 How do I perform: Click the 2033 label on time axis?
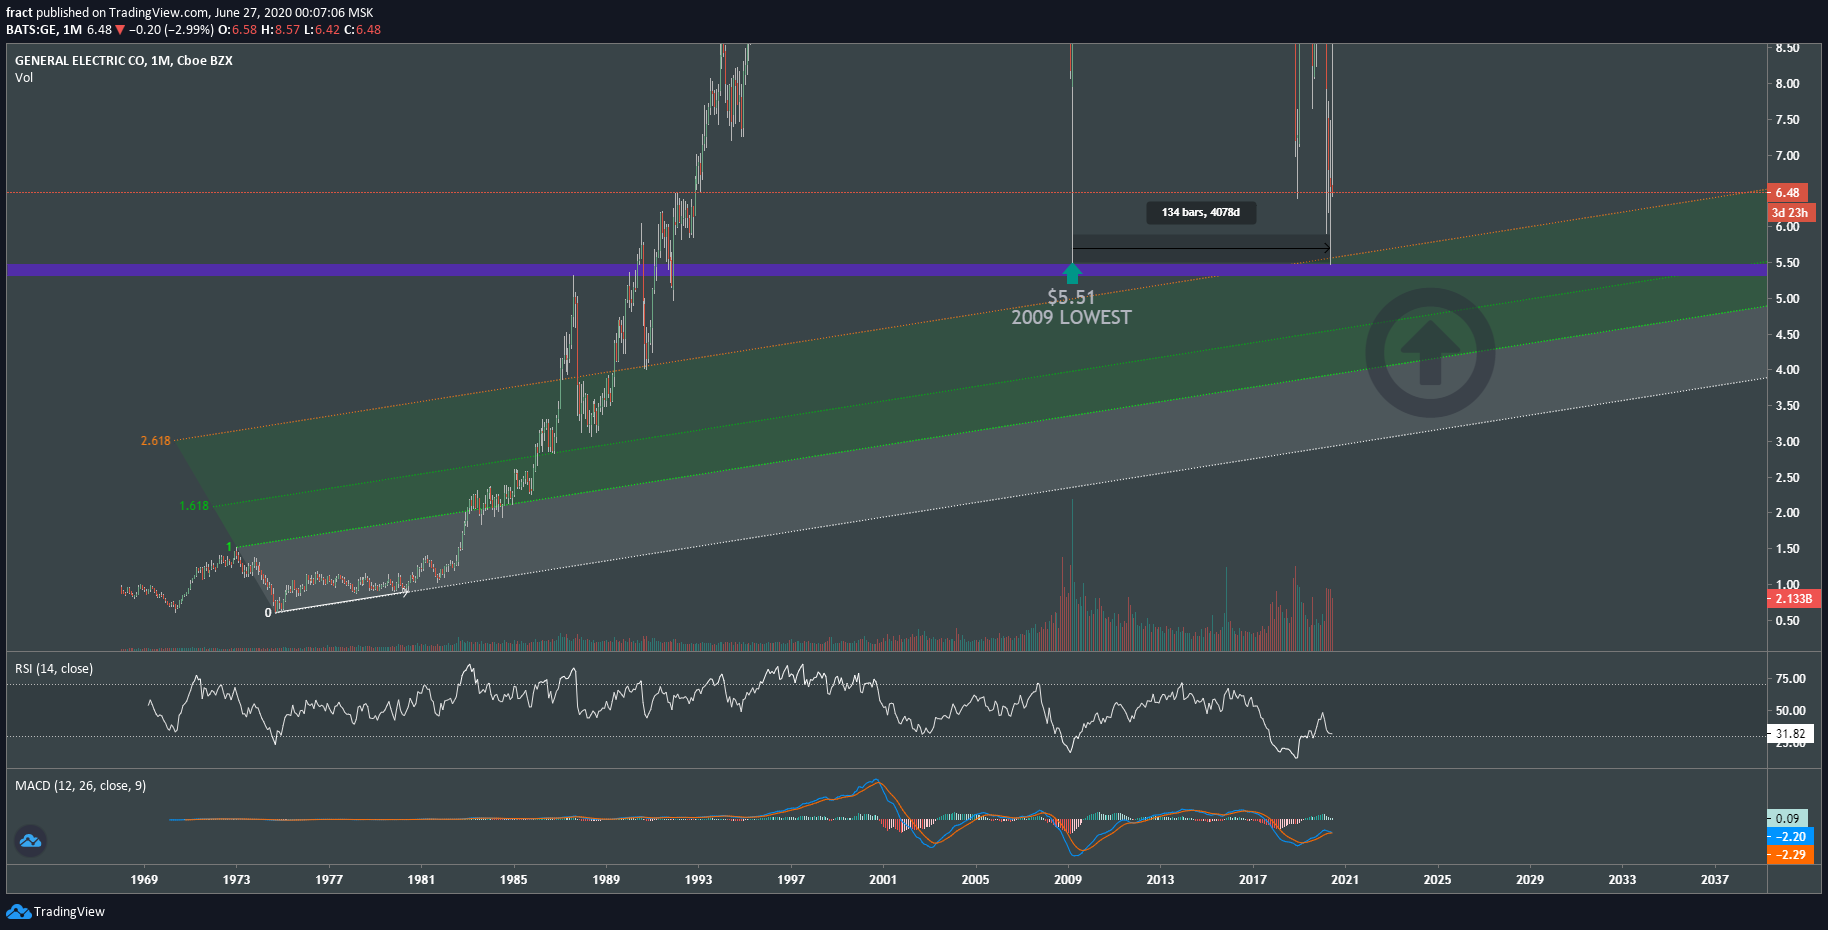1622,880
